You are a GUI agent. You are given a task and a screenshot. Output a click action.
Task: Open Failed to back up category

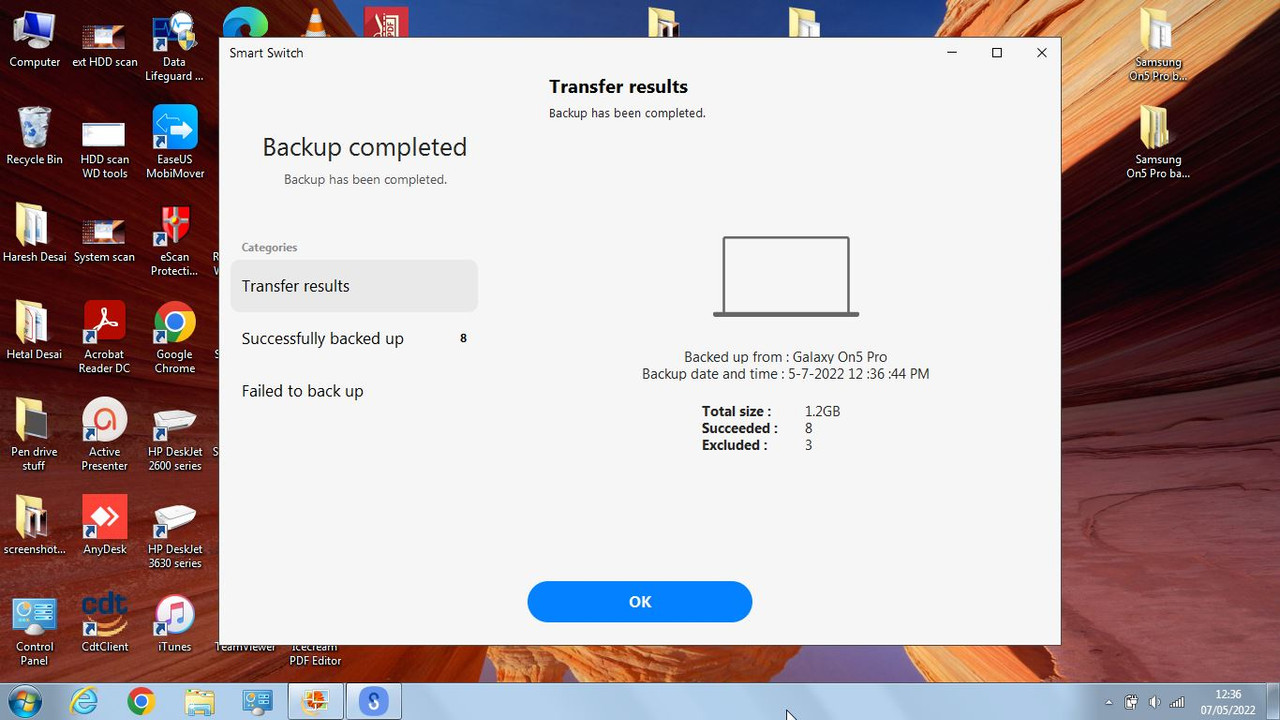click(x=354, y=391)
